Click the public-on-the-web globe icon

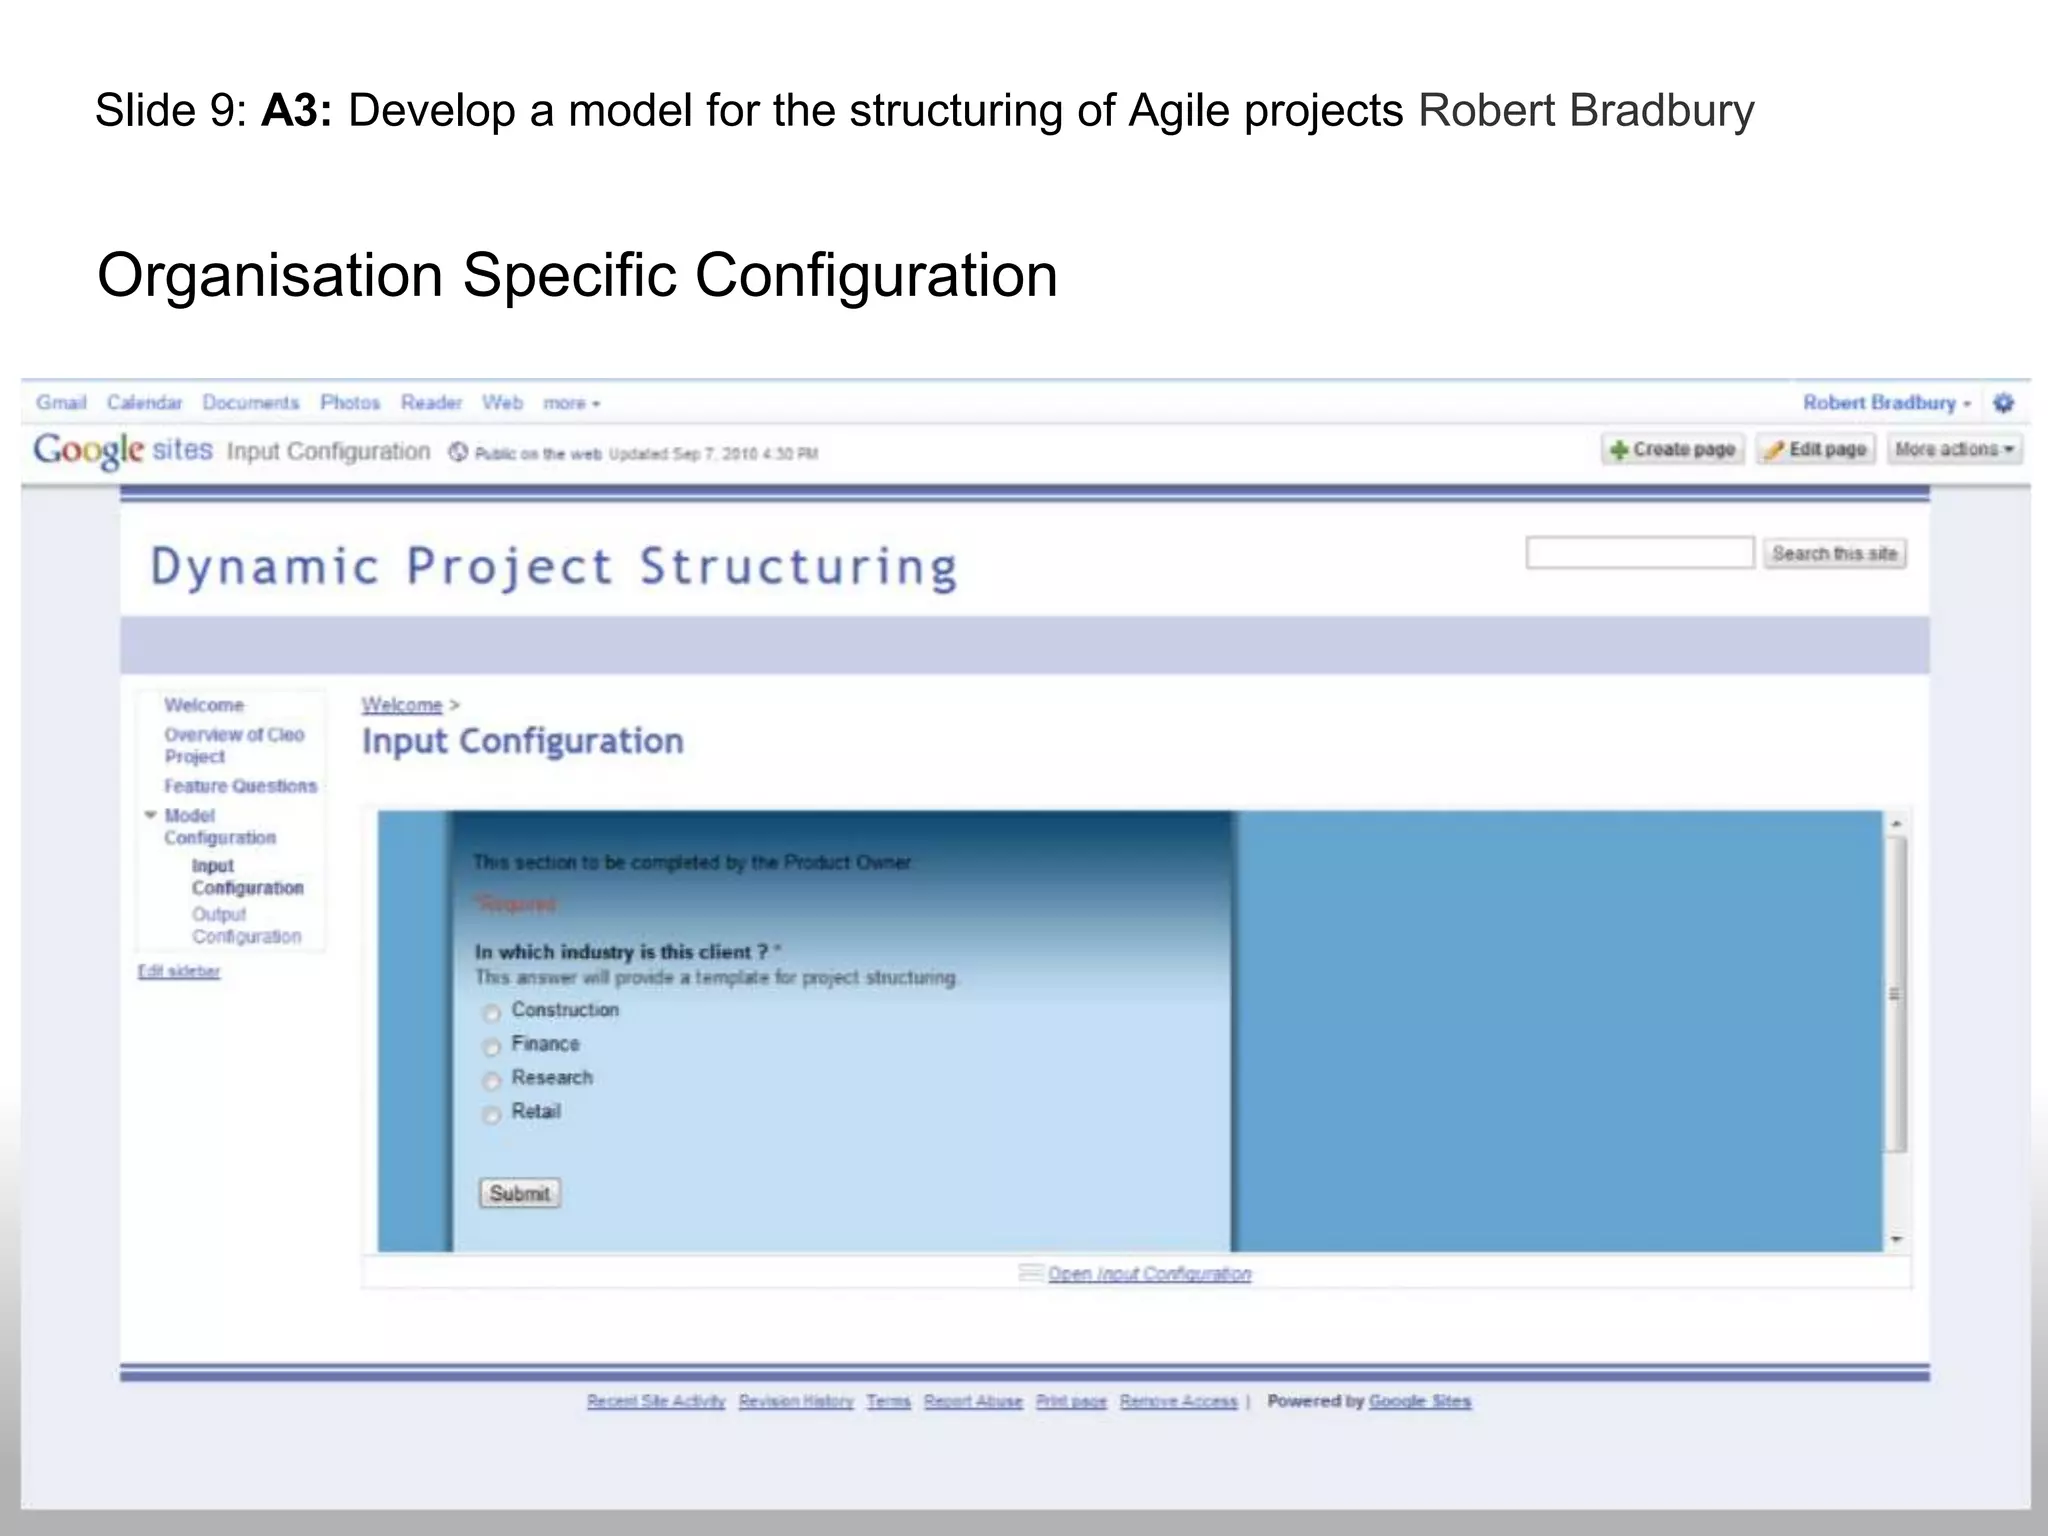tap(458, 452)
